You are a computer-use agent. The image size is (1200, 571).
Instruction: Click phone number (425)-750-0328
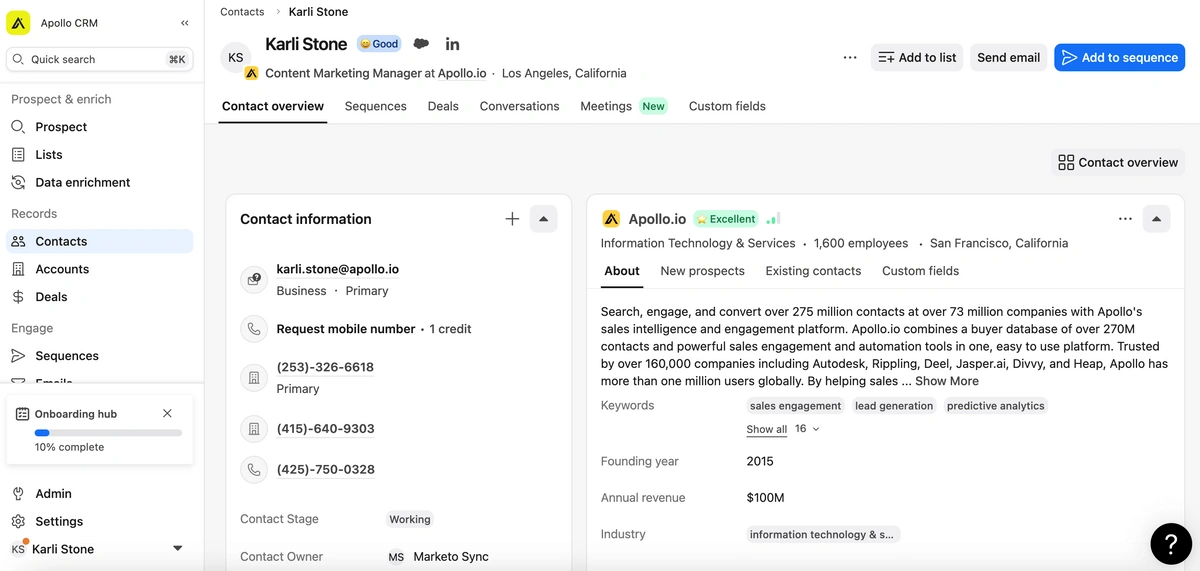point(325,470)
